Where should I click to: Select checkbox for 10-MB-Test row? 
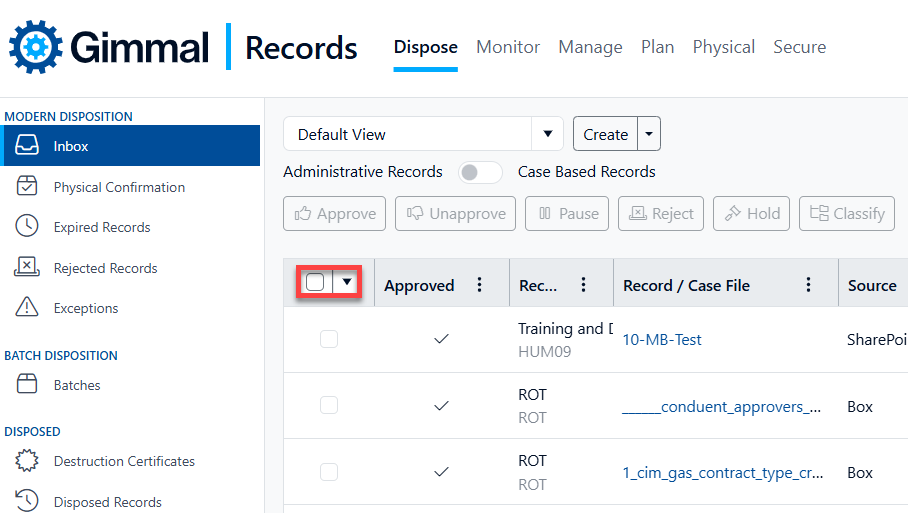pyautogui.click(x=329, y=340)
